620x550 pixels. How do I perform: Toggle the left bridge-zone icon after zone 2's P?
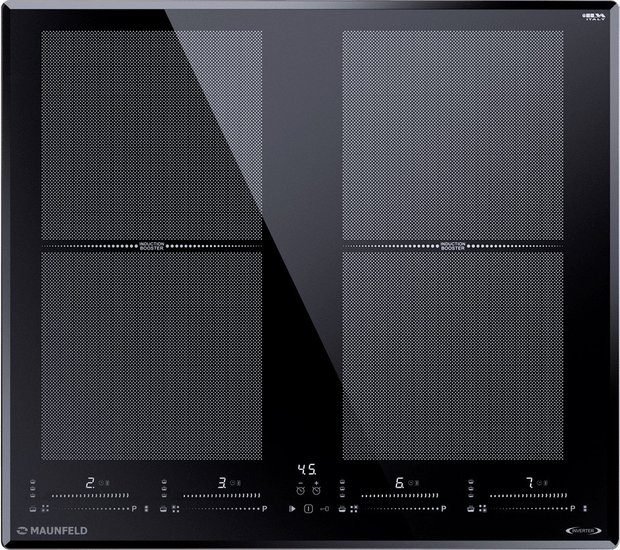point(147,508)
